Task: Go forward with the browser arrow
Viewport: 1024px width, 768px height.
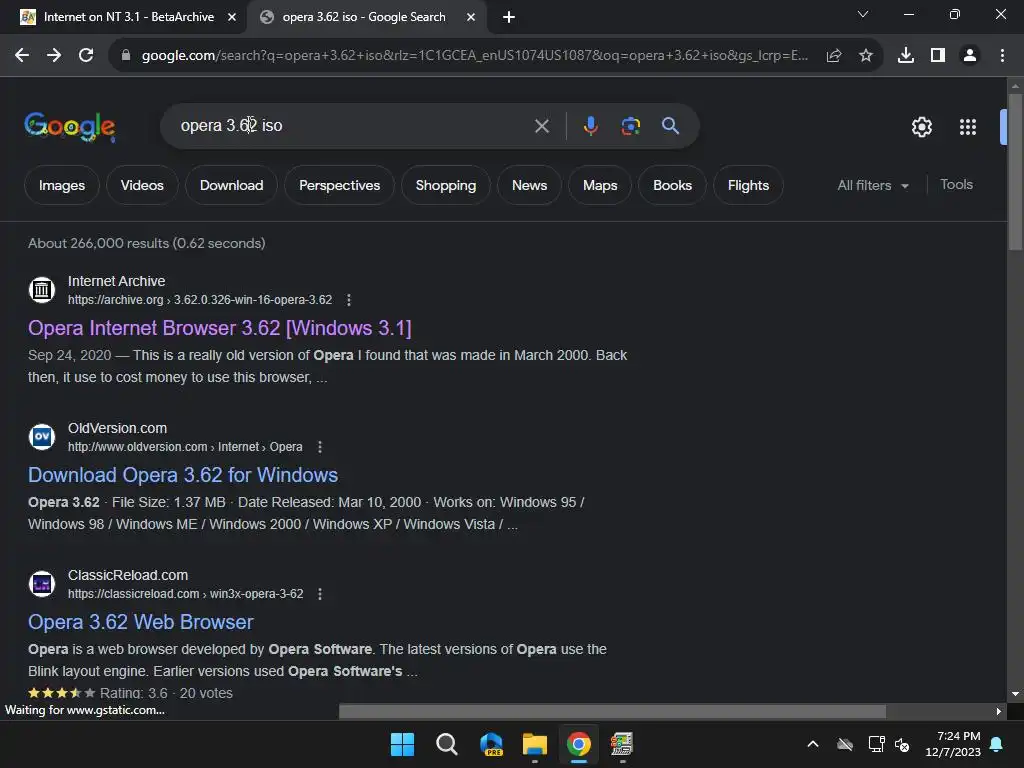Action: coord(54,56)
